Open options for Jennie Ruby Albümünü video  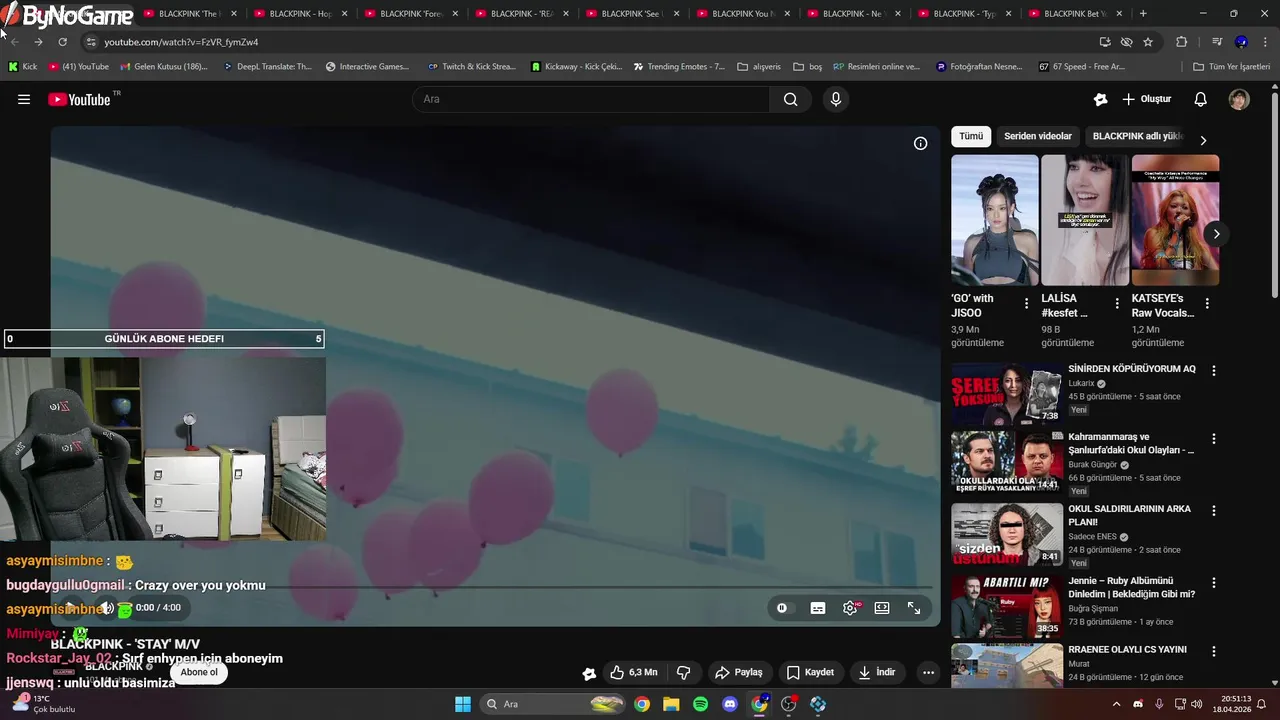(1214, 582)
